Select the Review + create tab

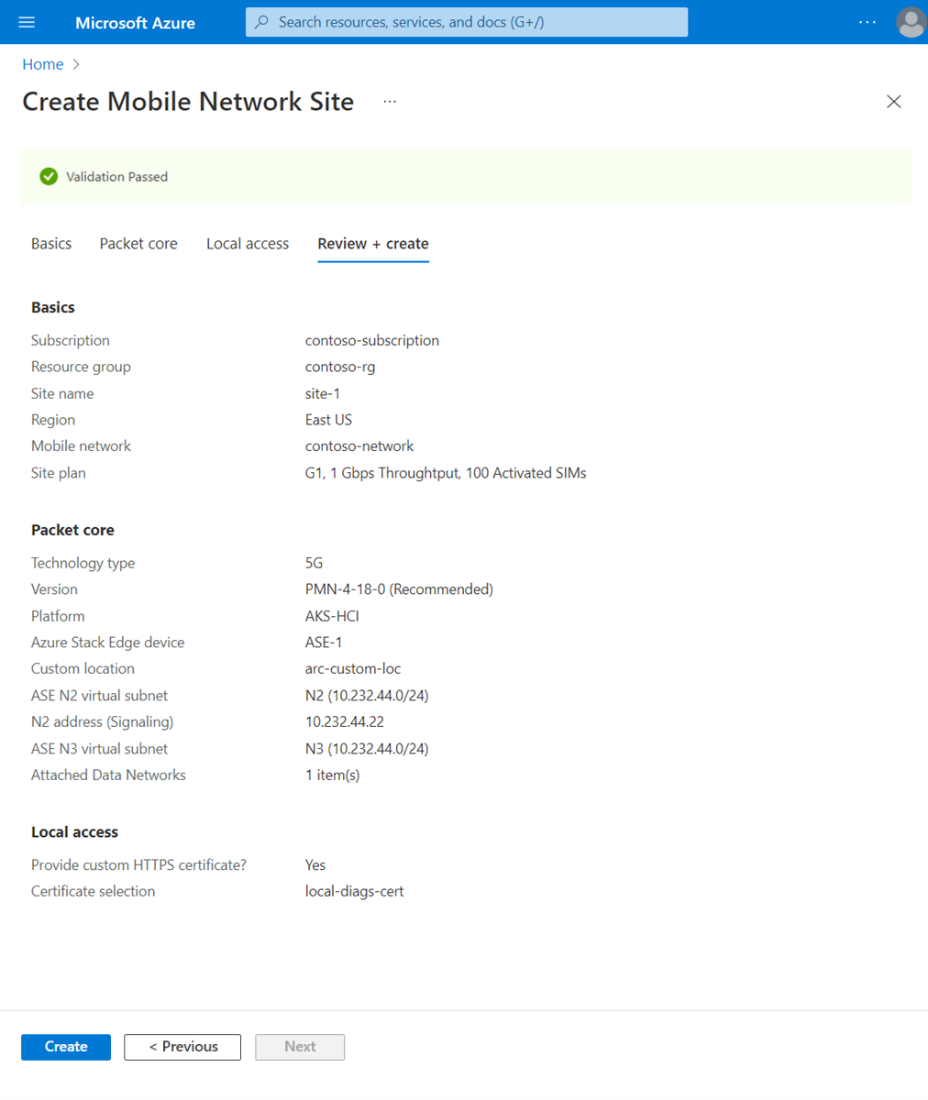pyautogui.click(x=373, y=244)
